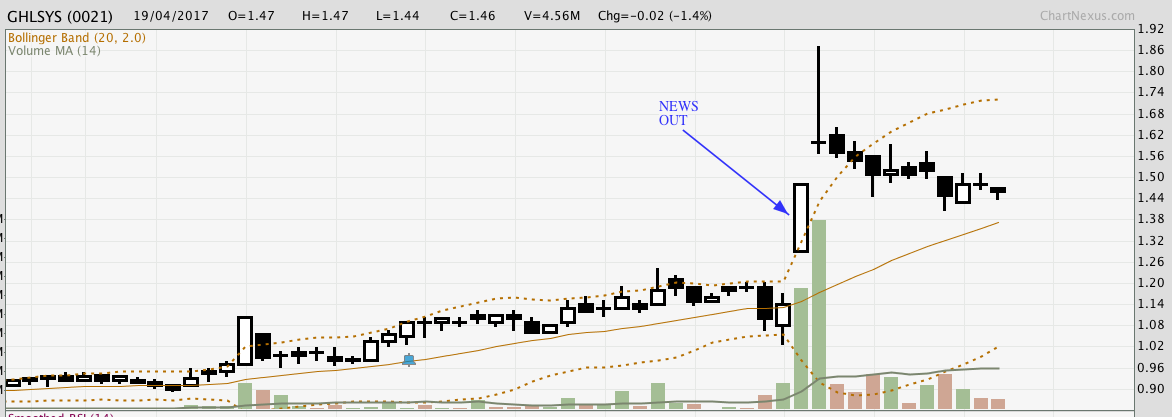Select the blue arrow annotation pointing at the candle
Screen dimensions: 1172x417
pyautogui.click(x=735, y=171)
